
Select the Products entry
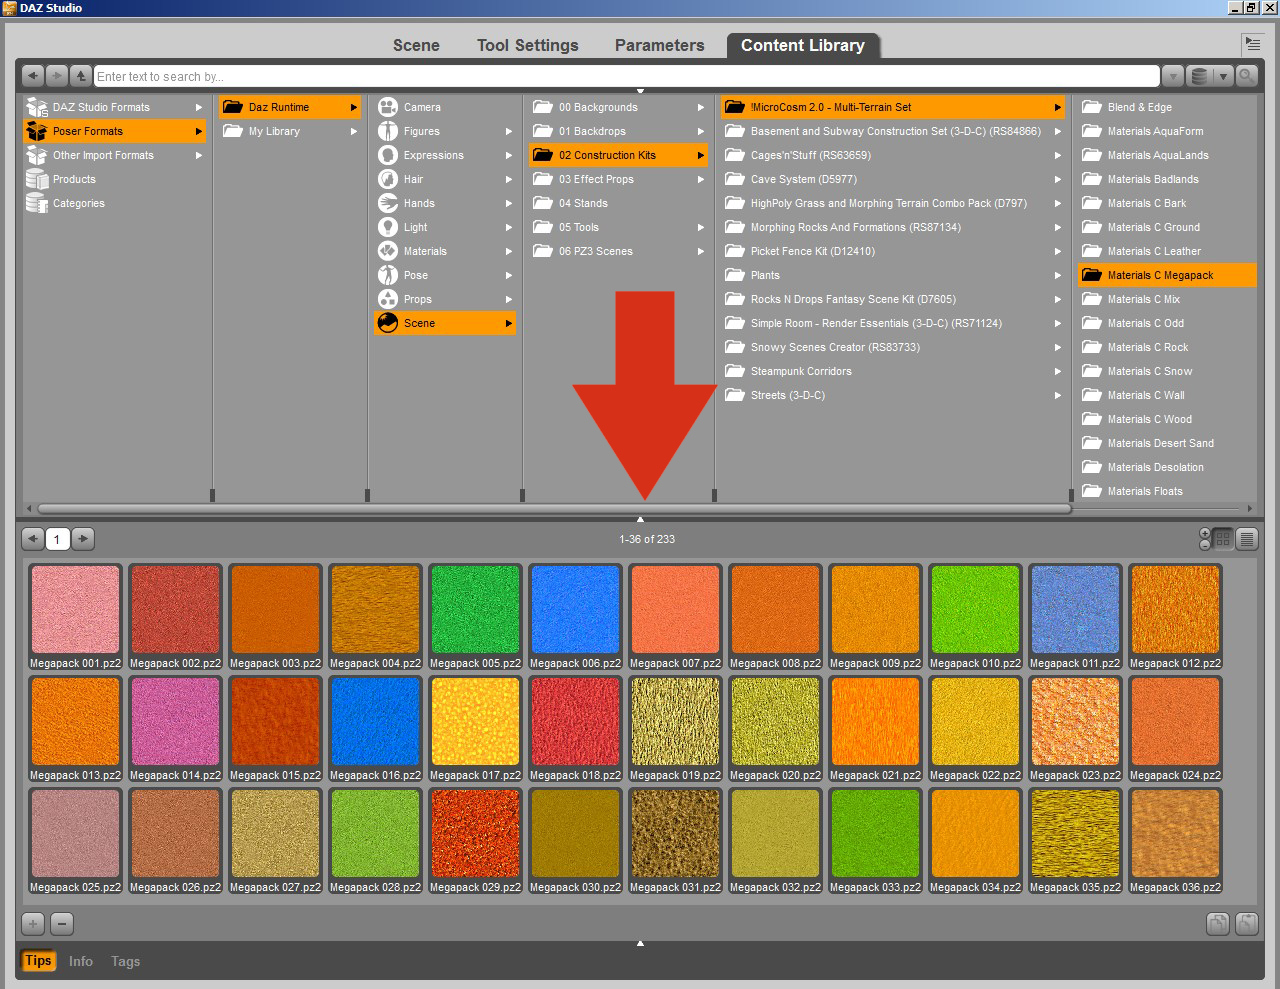pyautogui.click(x=114, y=179)
